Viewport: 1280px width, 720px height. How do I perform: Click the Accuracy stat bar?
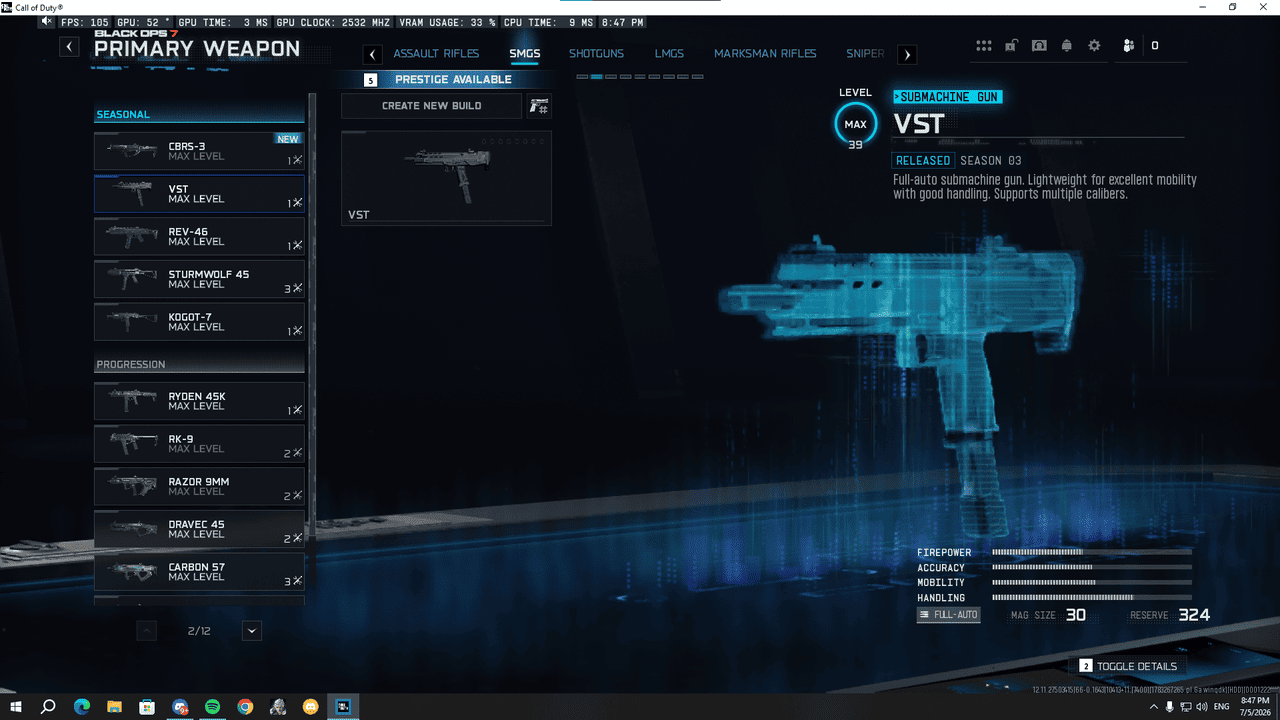(1091, 567)
